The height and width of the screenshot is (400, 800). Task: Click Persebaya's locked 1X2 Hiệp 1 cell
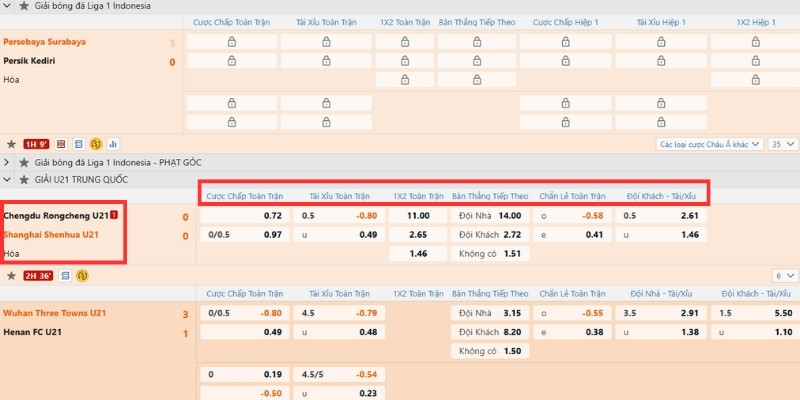click(x=755, y=42)
